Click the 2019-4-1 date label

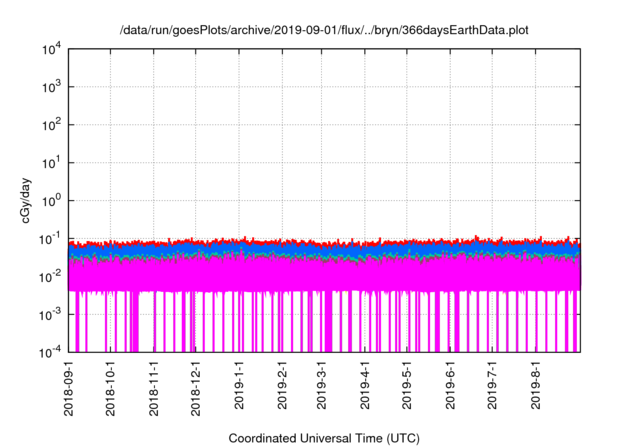coord(365,384)
